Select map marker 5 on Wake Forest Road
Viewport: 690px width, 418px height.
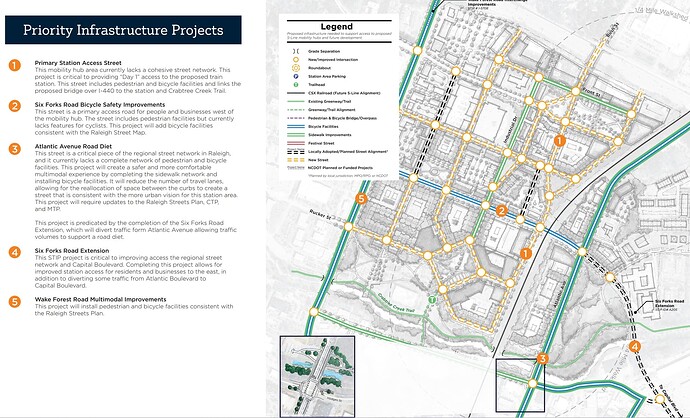[361, 198]
